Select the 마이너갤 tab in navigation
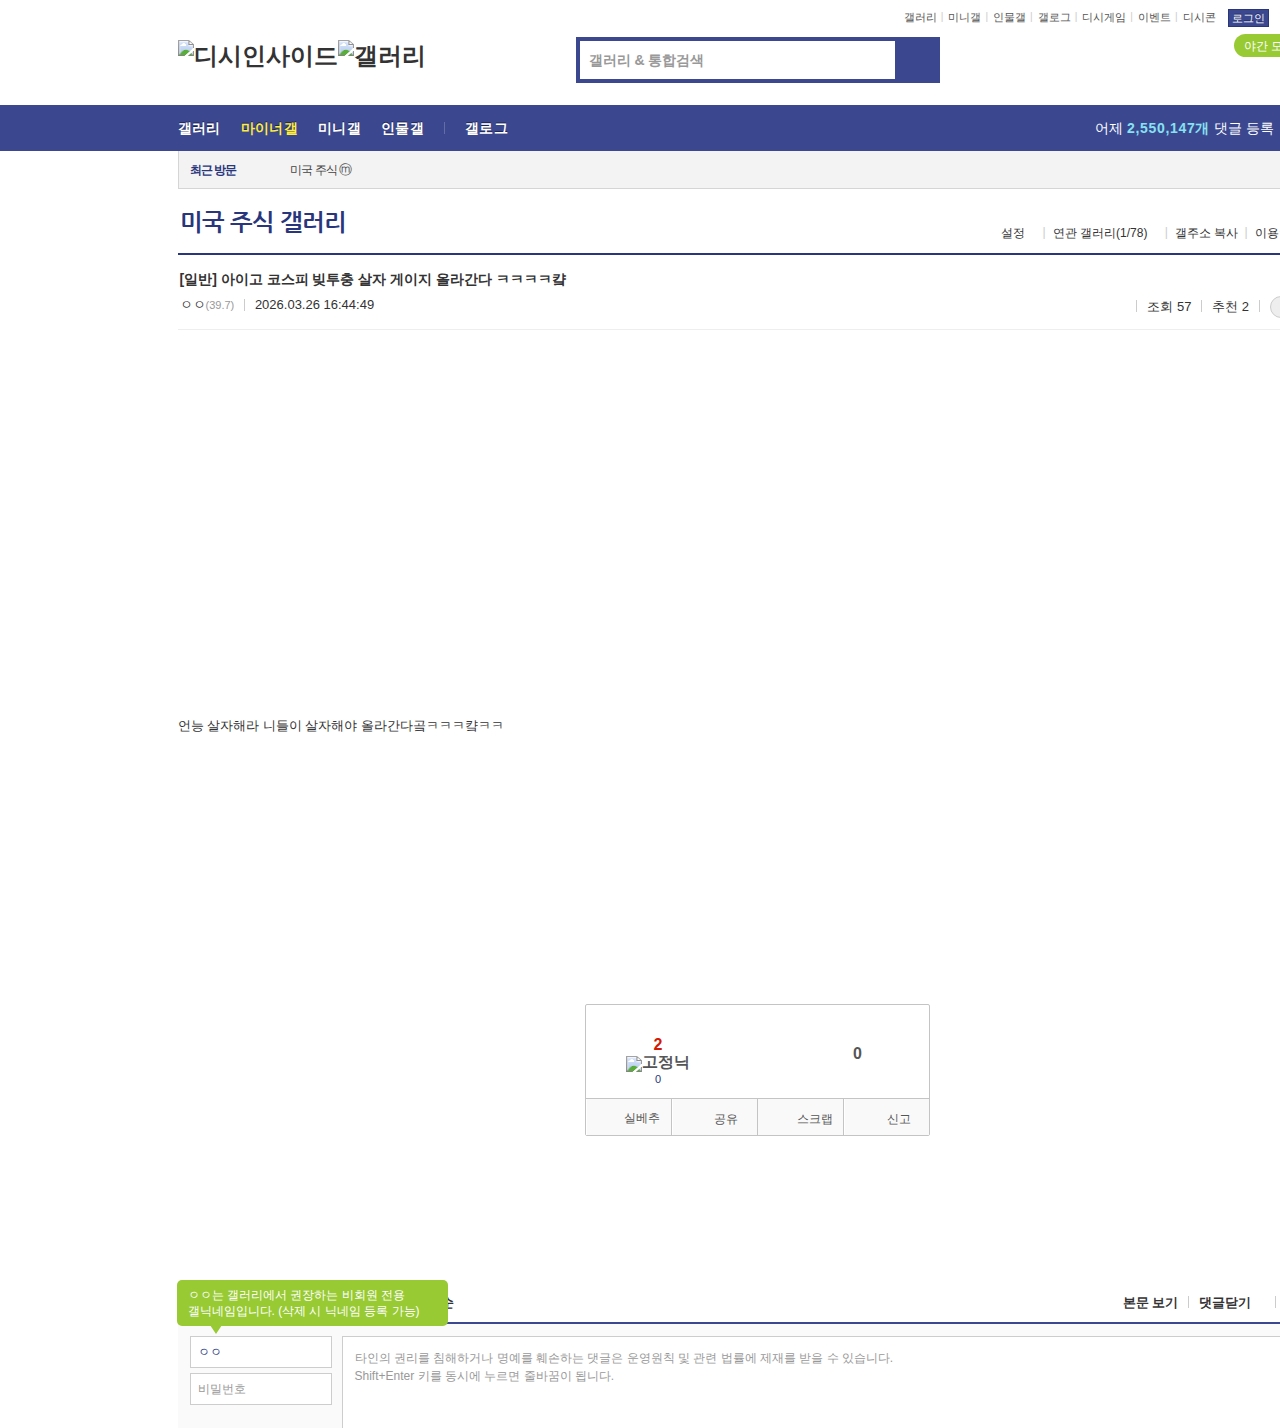This screenshot has width=1280, height=1428. (x=269, y=129)
